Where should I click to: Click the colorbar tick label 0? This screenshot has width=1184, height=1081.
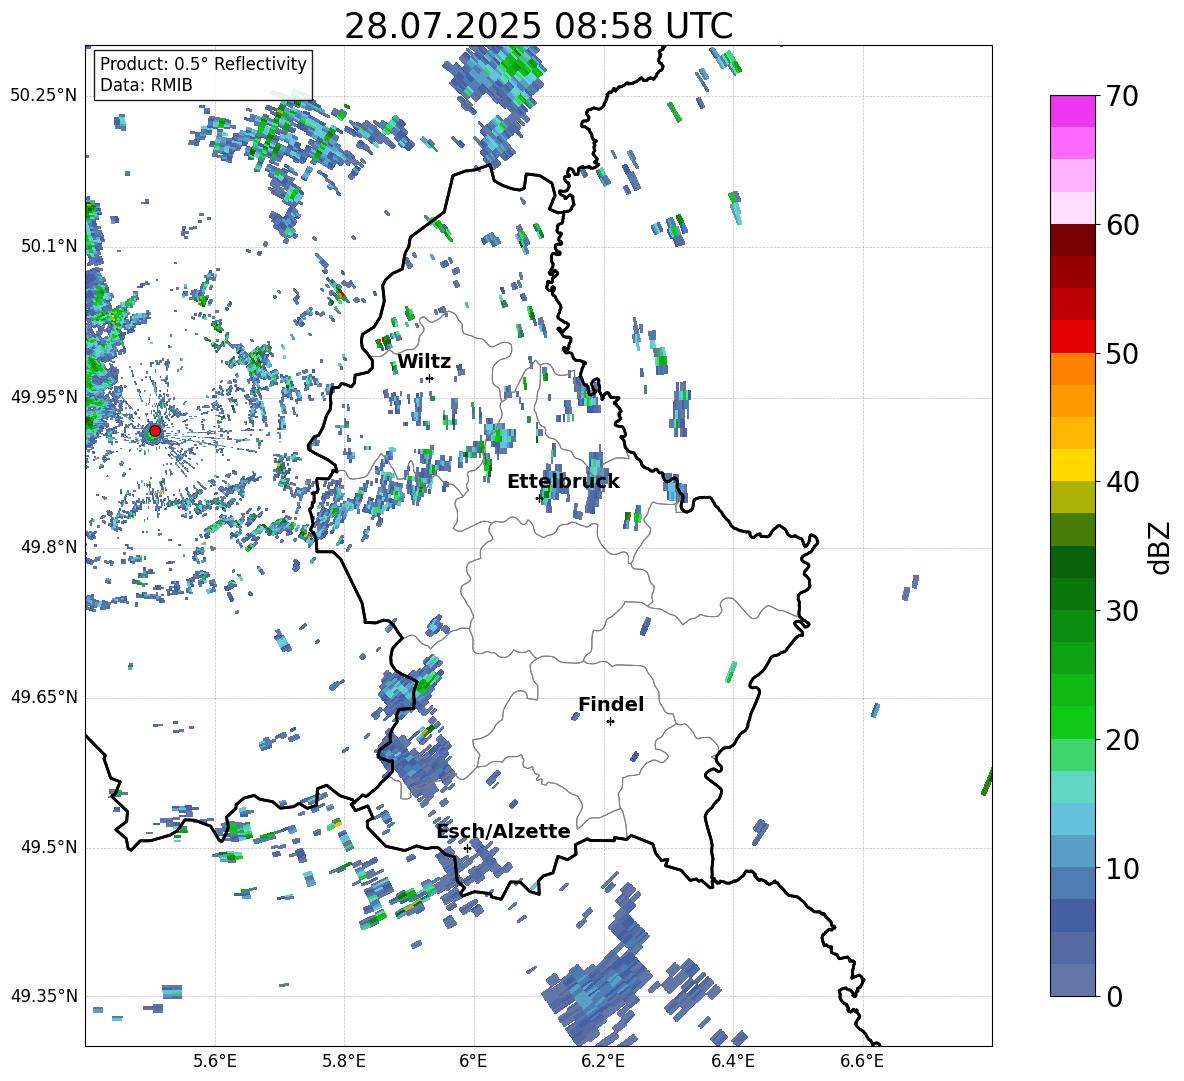[x=1114, y=996]
